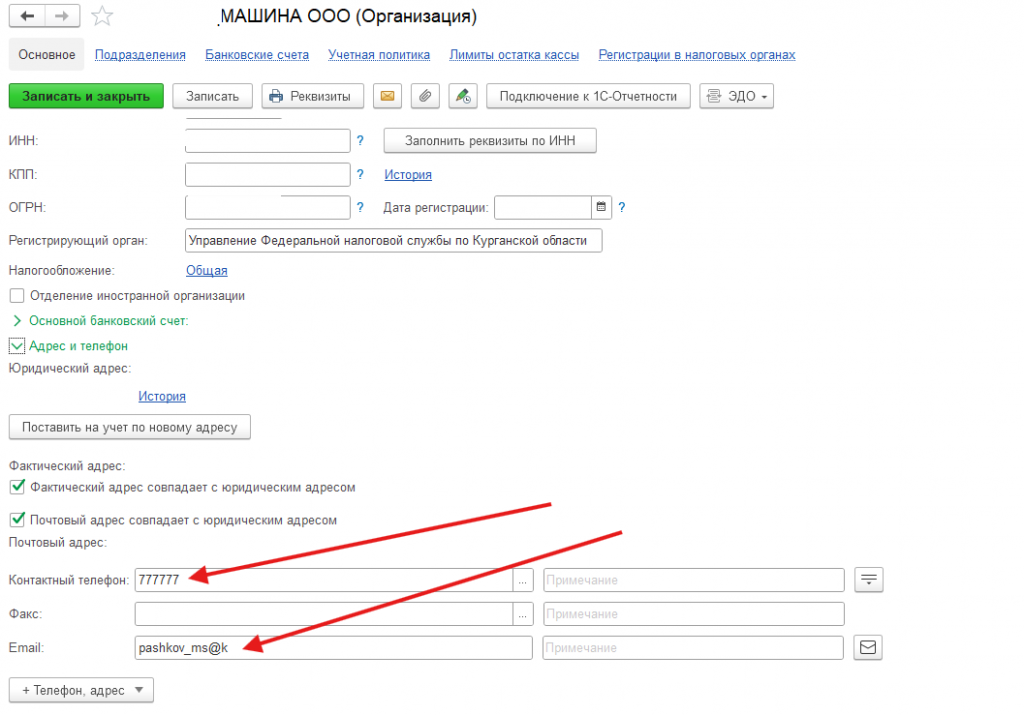Click Подключение к 1С-Отчетности button
This screenshot has height=715, width=1024.
[x=588, y=96]
